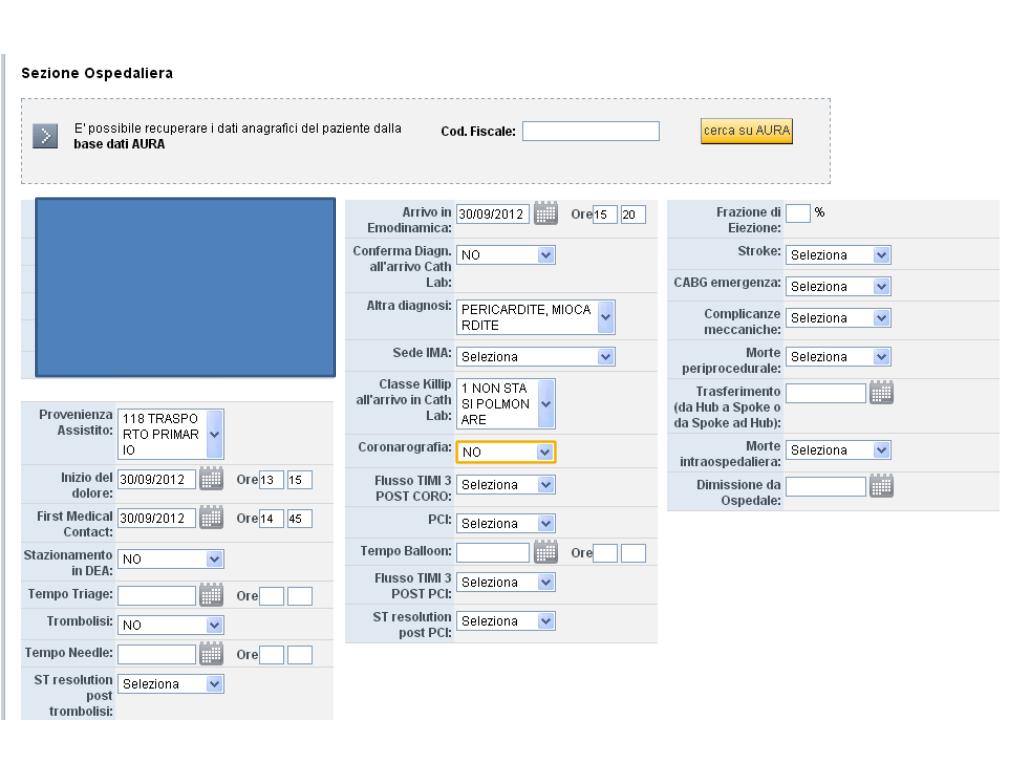Click the Sezione Ospedaliera heading
Image resolution: width=1024 pixels, height=768 pixels.
[97, 73]
